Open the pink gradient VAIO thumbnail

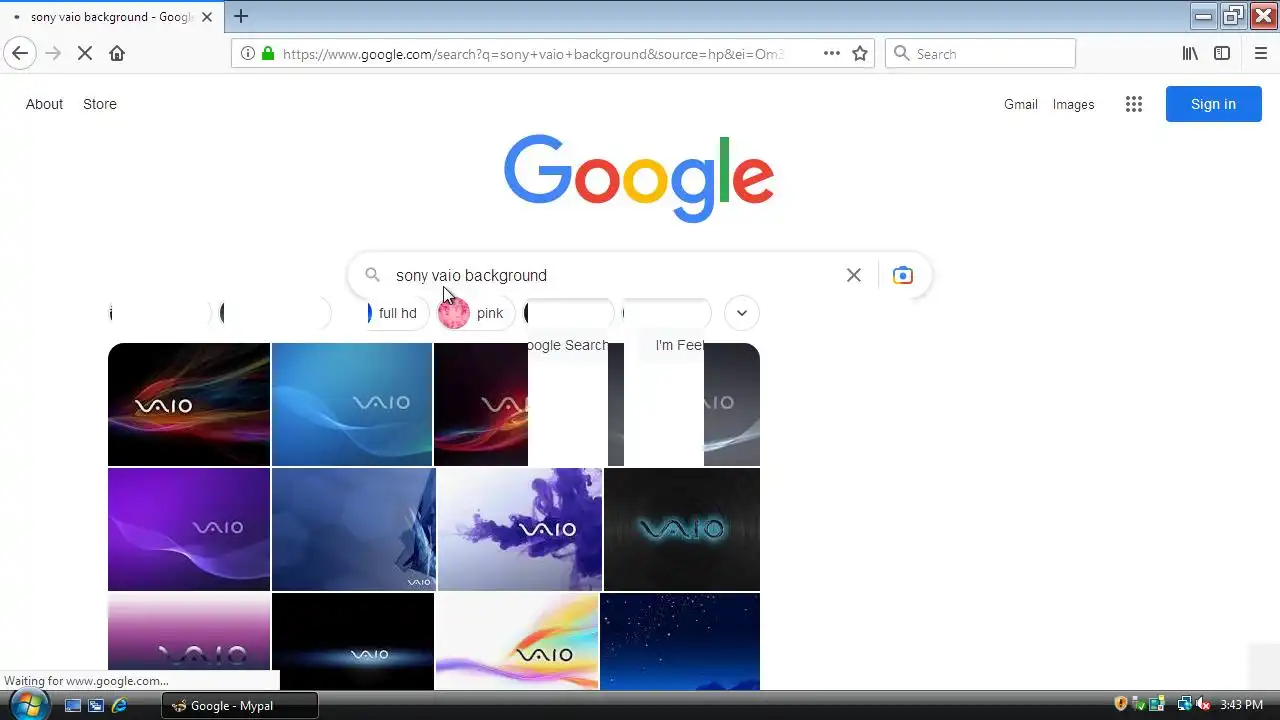click(189, 641)
